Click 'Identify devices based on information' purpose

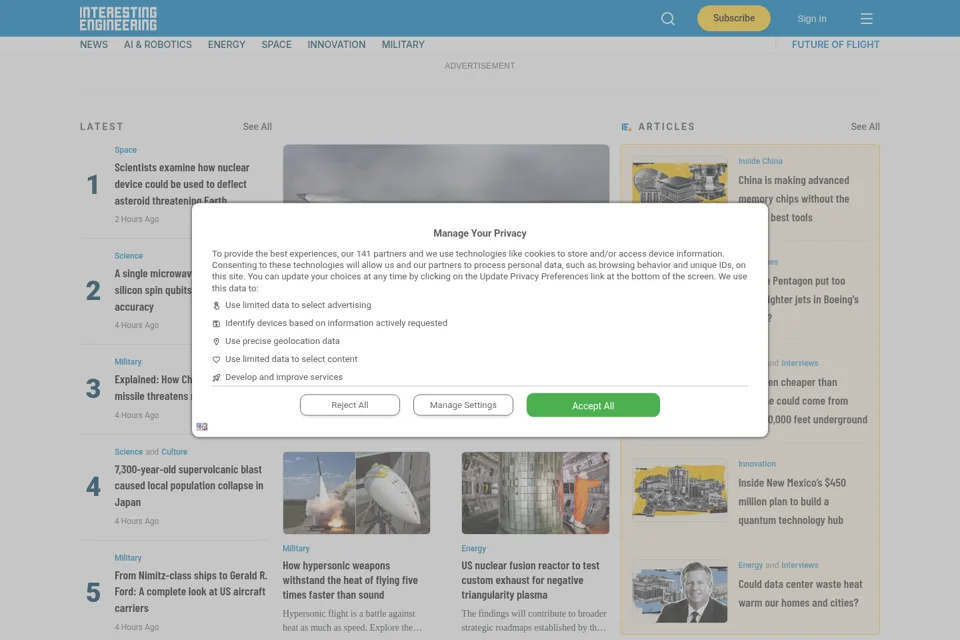(x=336, y=323)
